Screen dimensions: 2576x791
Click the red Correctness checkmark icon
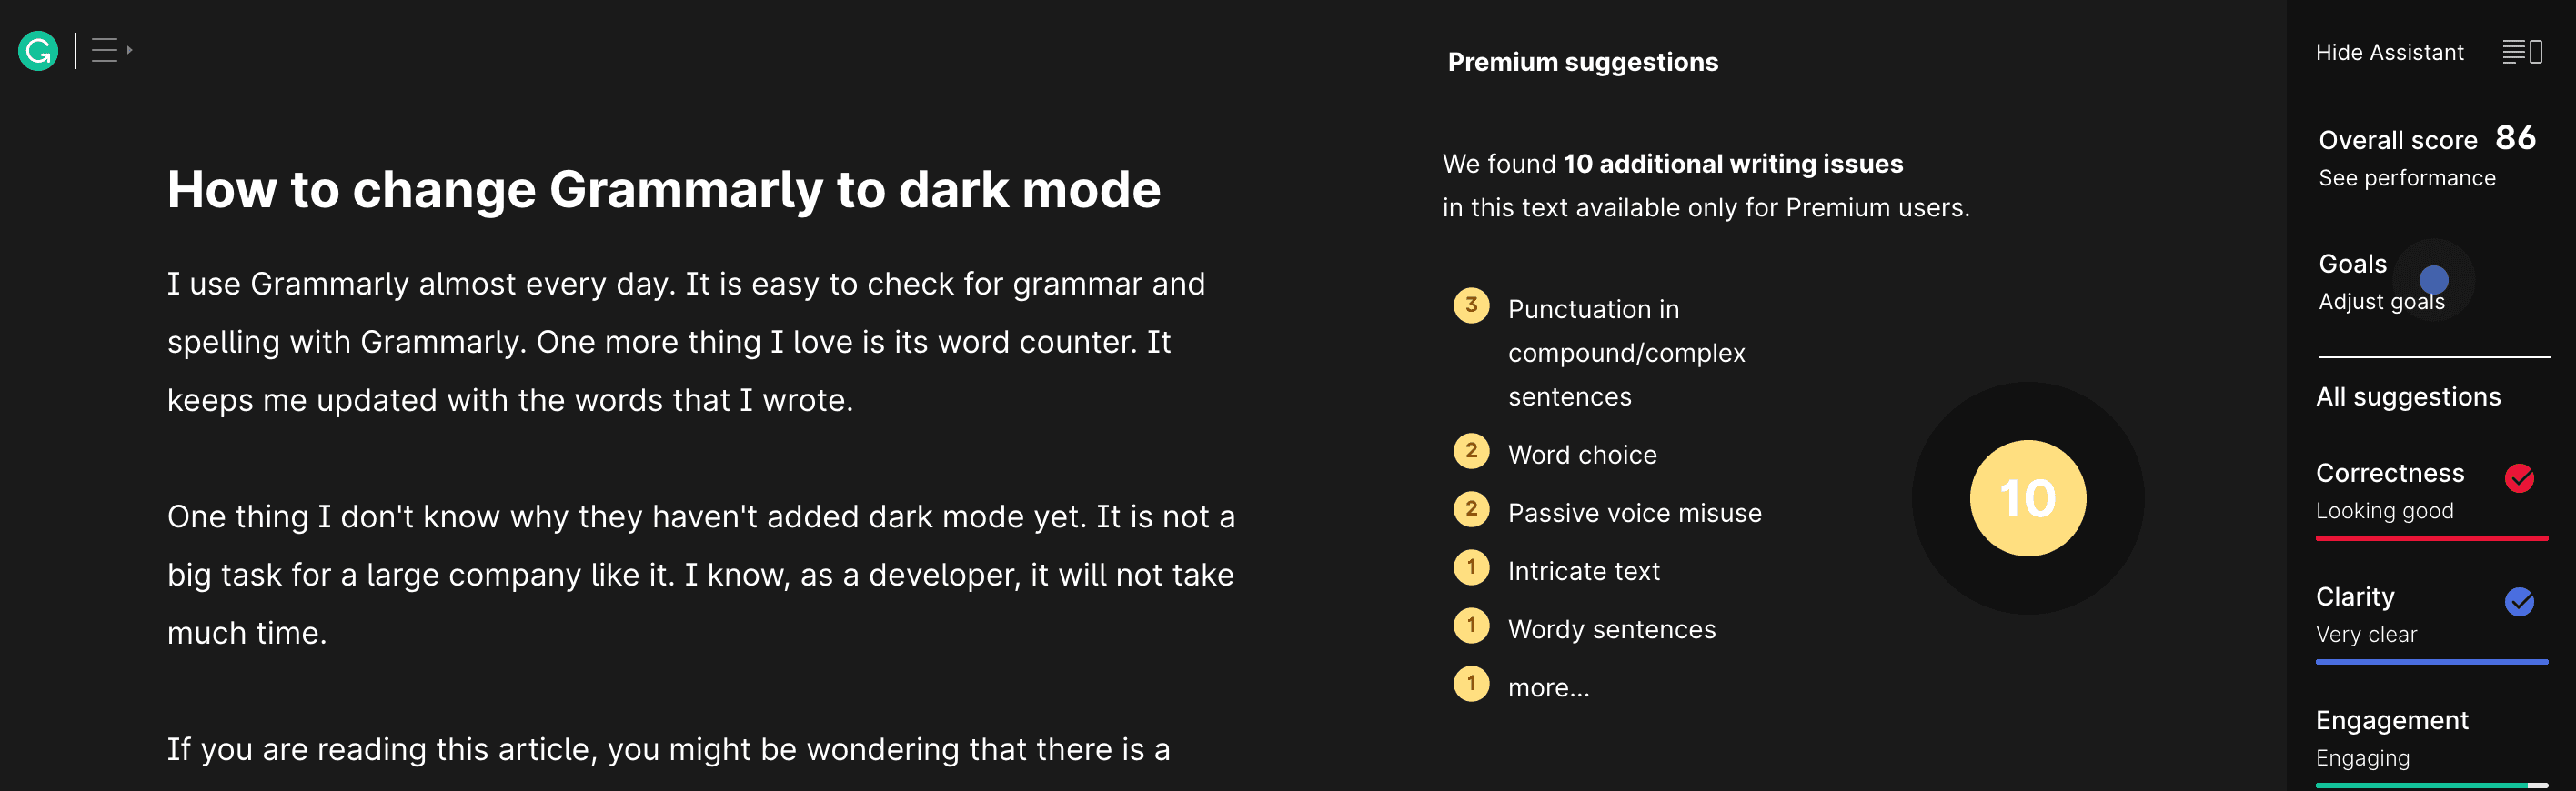pyautogui.click(x=2518, y=478)
